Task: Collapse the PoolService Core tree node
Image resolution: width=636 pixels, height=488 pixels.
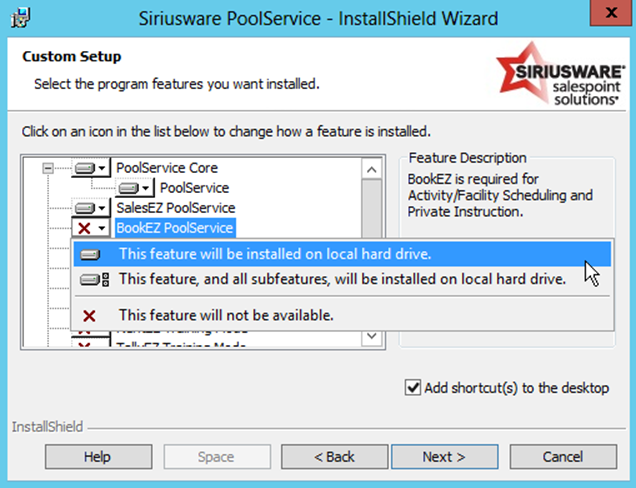Action: pyautogui.click(x=47, y=168)
